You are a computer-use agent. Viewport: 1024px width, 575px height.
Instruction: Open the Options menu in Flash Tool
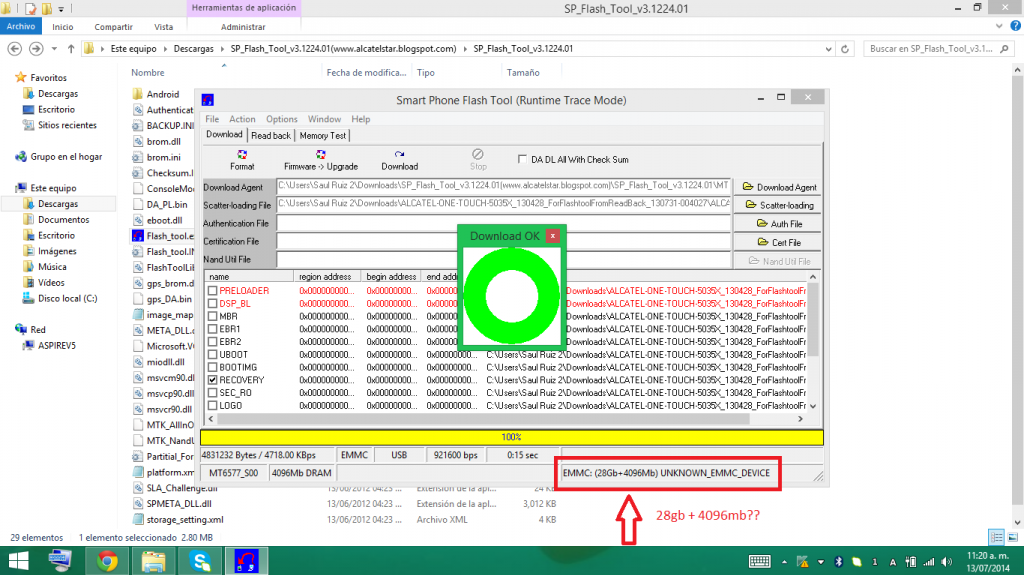tap(281, 119)
